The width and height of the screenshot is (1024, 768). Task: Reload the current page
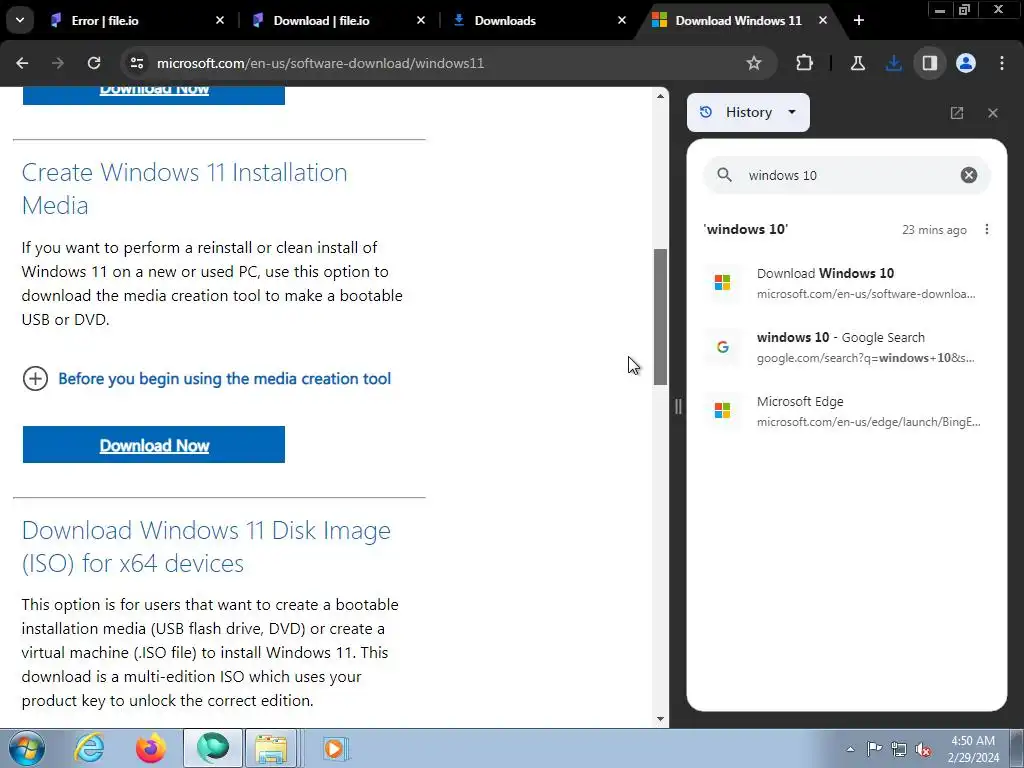pos(94,63)
